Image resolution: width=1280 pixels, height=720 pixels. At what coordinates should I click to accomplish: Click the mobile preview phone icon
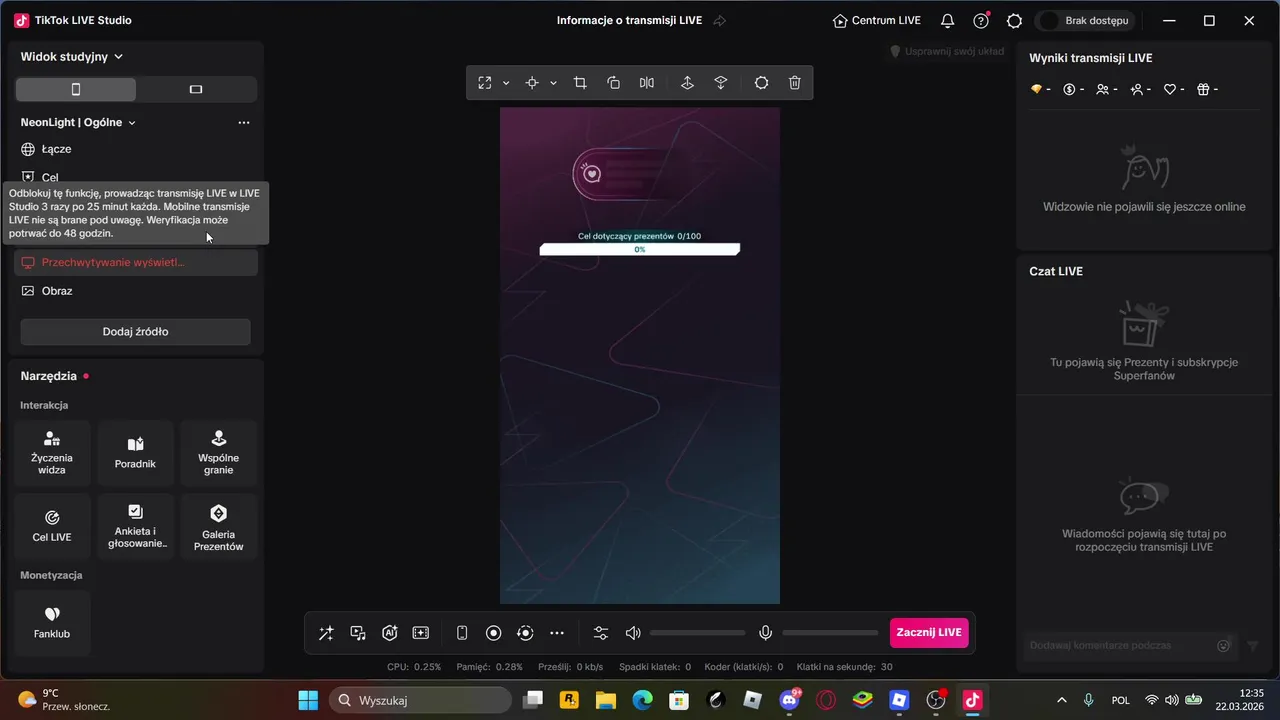[462, 633]
